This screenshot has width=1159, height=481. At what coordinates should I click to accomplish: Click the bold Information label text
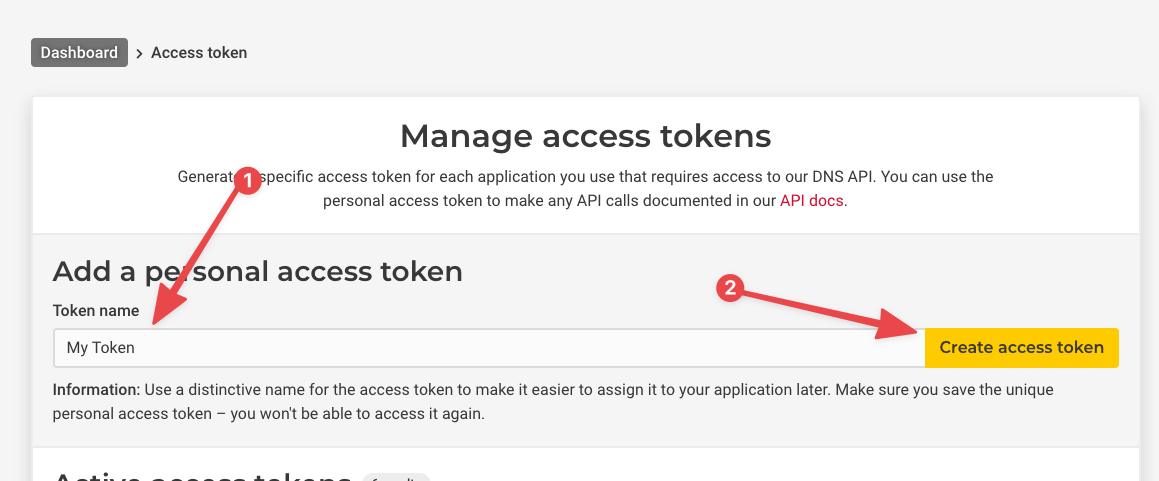click(x=96, y=389)
